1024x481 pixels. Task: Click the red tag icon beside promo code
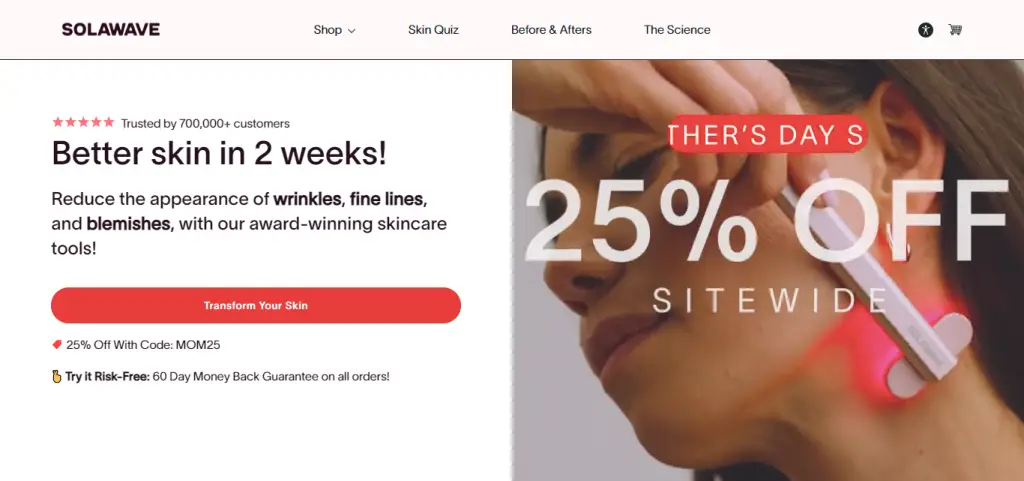57,345
